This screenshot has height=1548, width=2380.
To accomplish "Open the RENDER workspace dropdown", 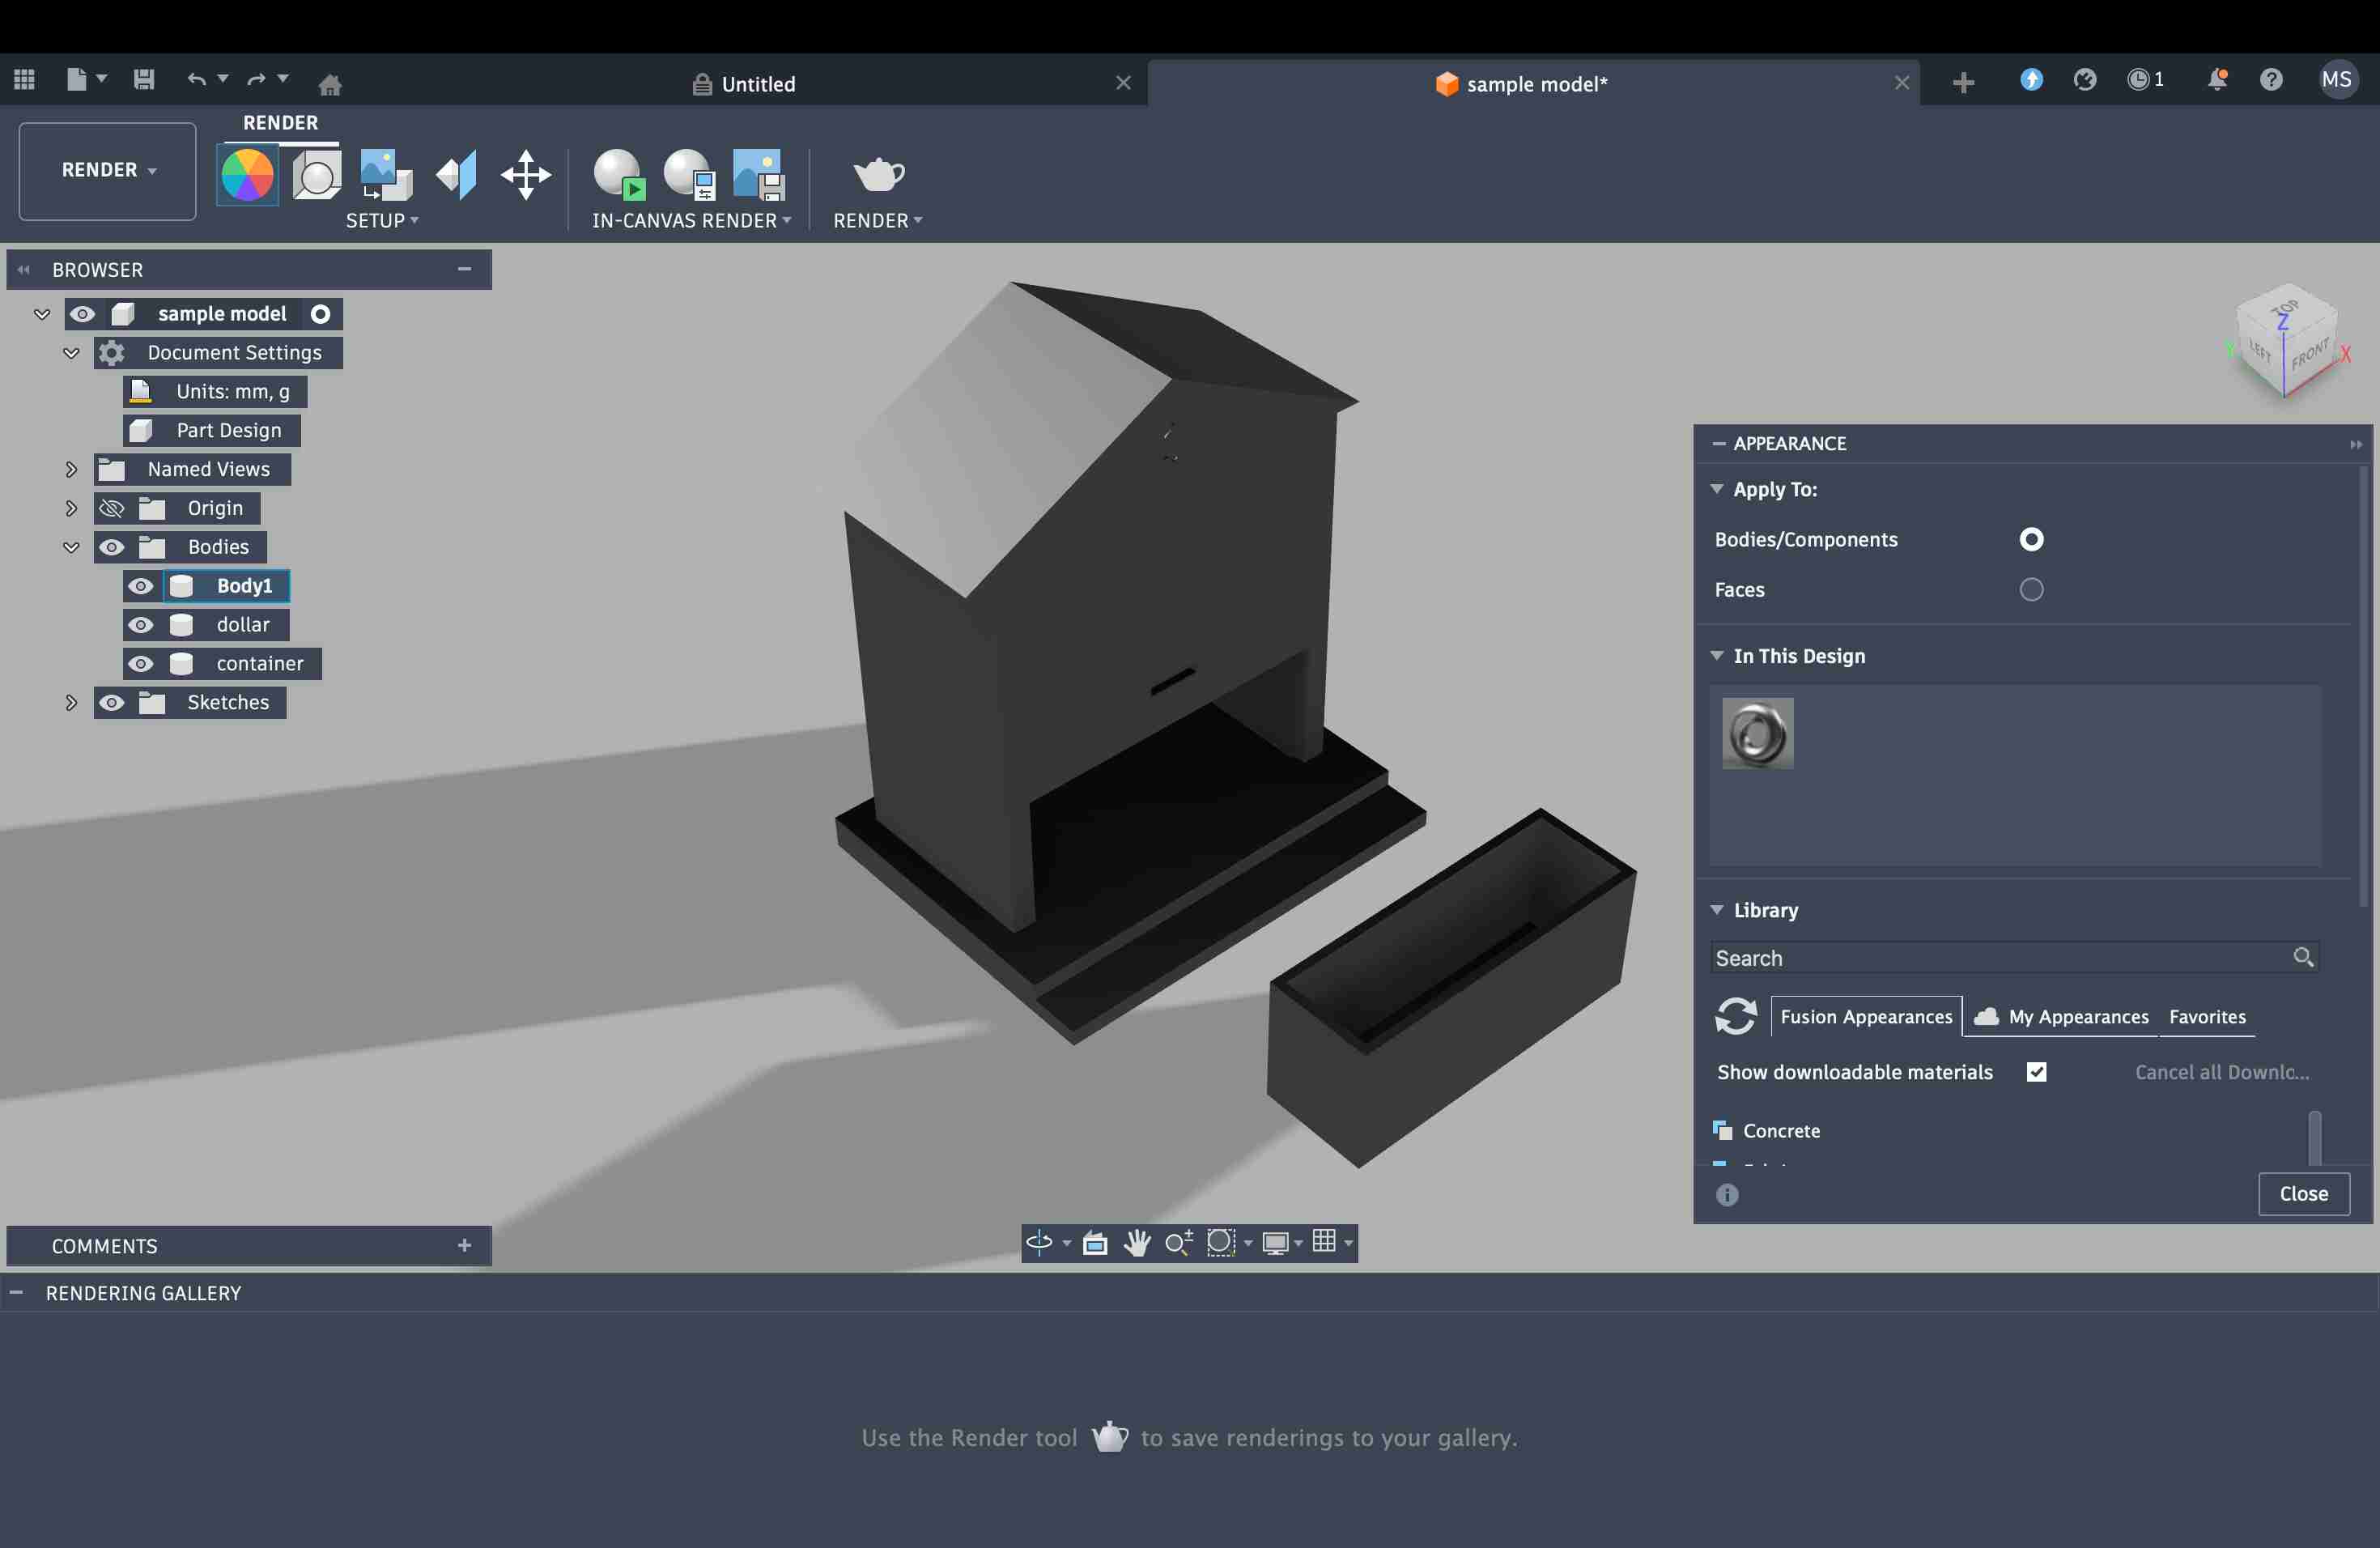I will pos(108,171).
